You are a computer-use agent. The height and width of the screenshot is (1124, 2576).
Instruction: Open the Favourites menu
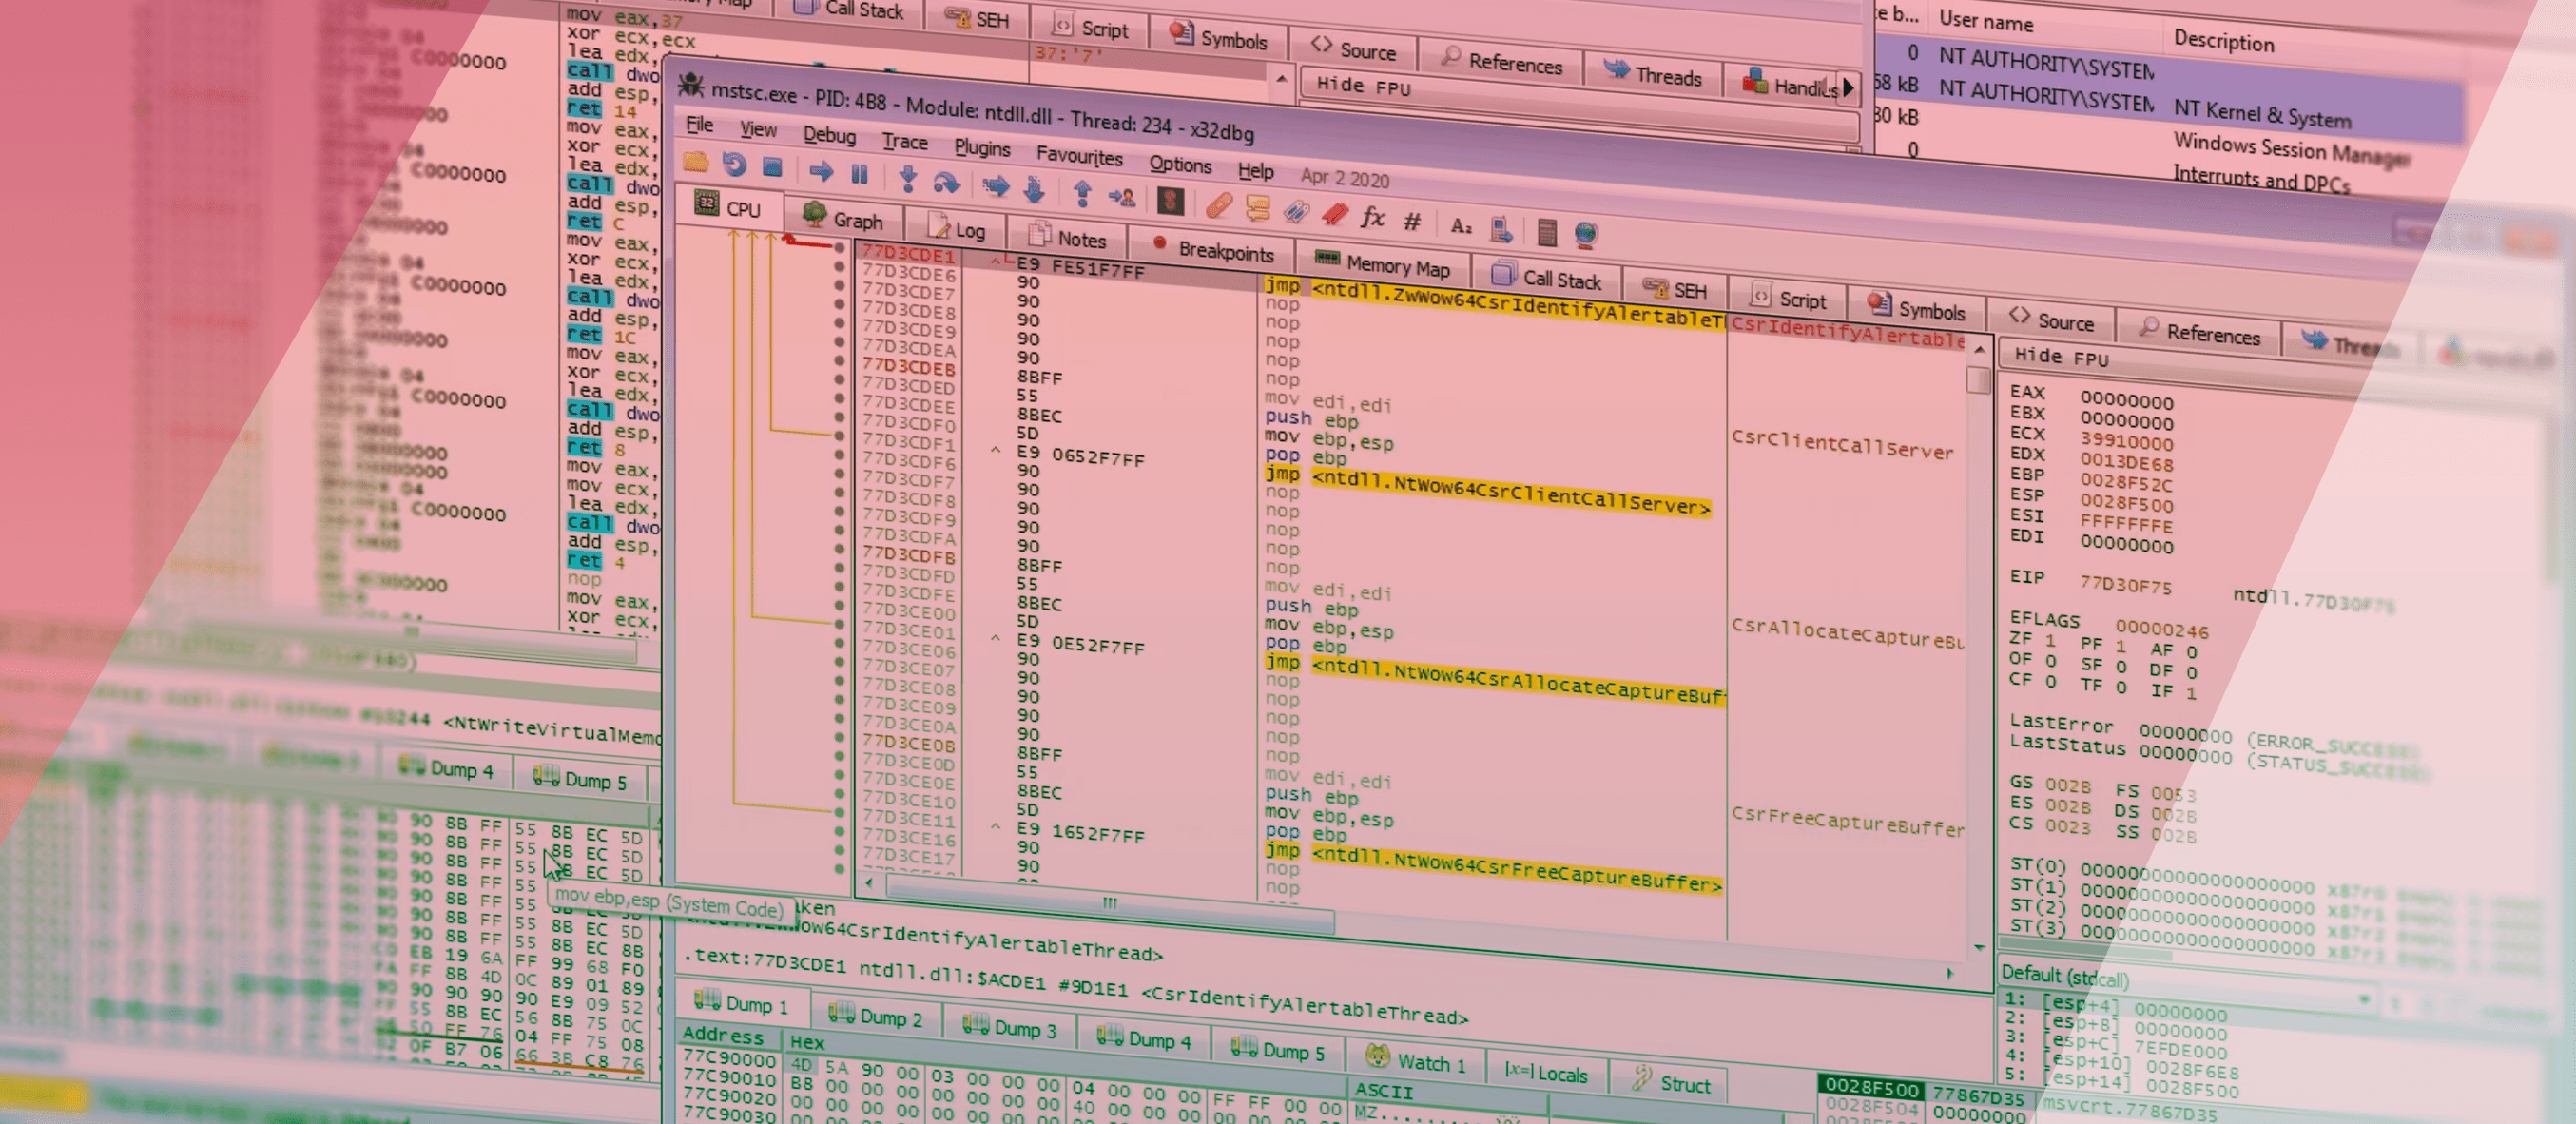point(1079,156)
